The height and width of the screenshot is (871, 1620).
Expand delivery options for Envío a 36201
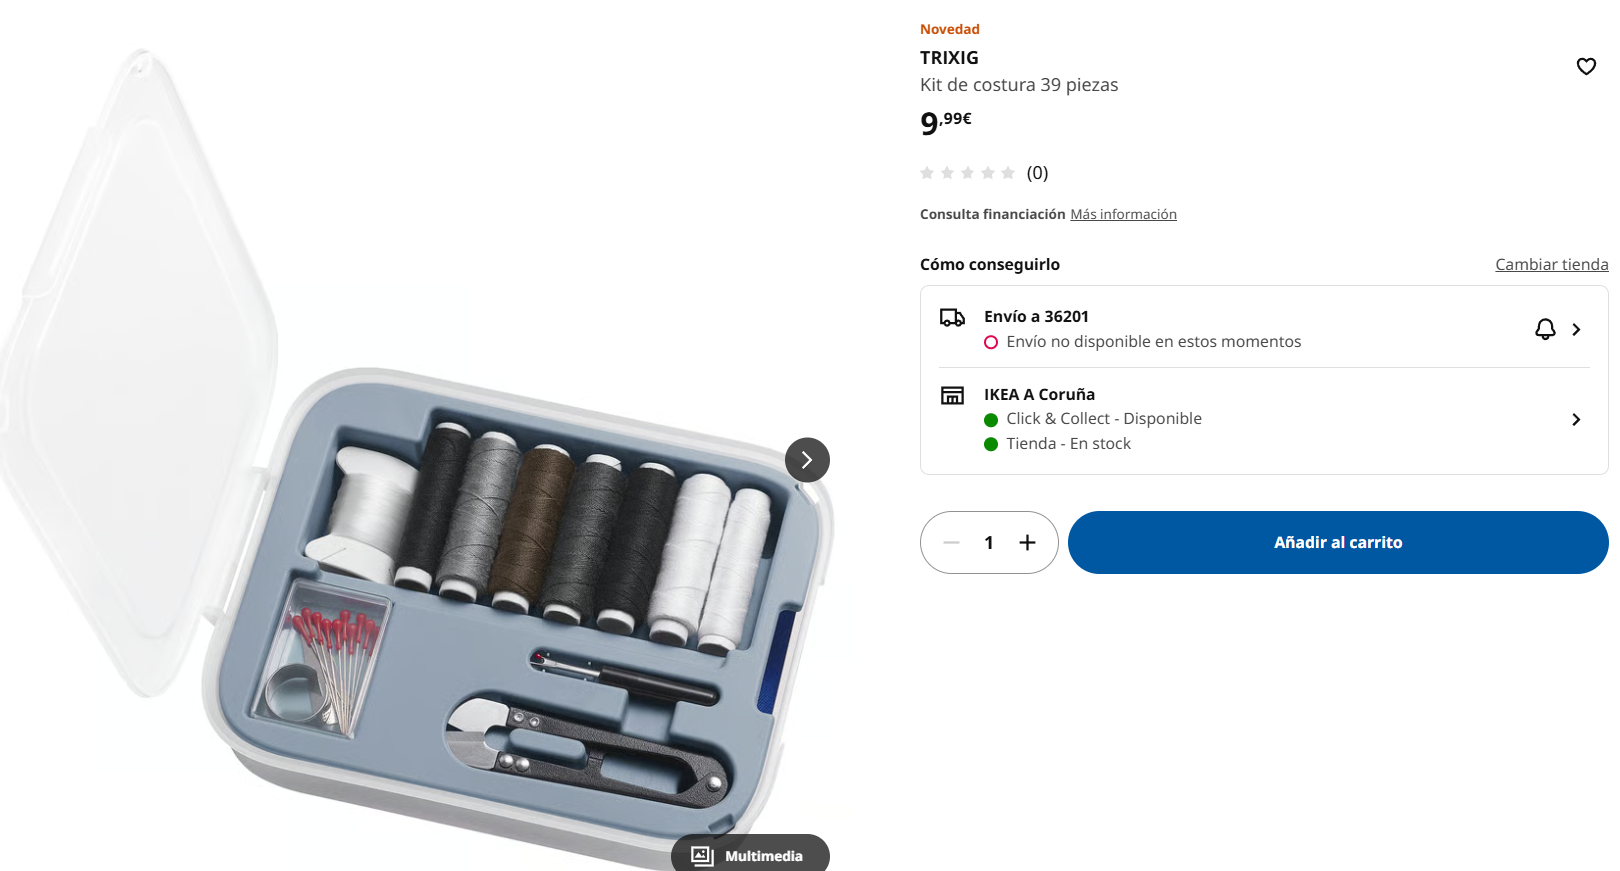tap(1576, 329)
